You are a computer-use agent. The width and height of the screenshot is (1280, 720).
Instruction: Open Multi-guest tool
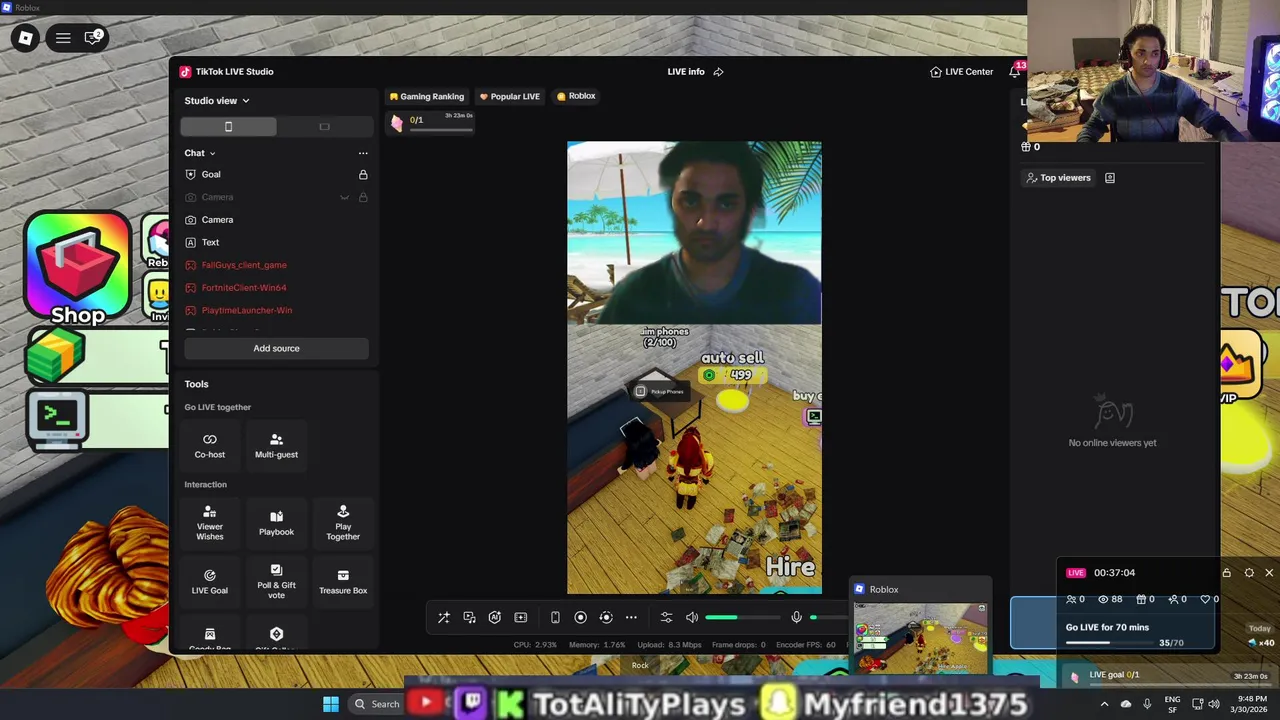(x=276, y=446)
